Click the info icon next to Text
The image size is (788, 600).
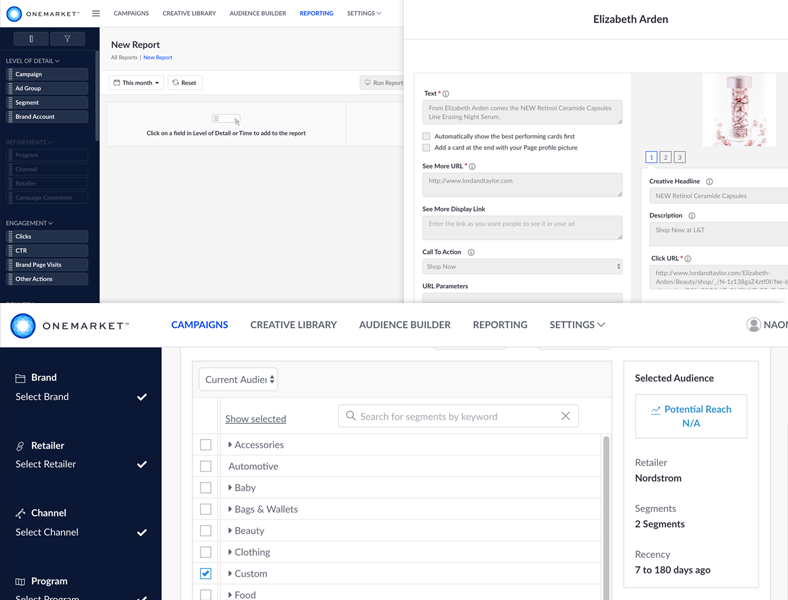(446, 93)
